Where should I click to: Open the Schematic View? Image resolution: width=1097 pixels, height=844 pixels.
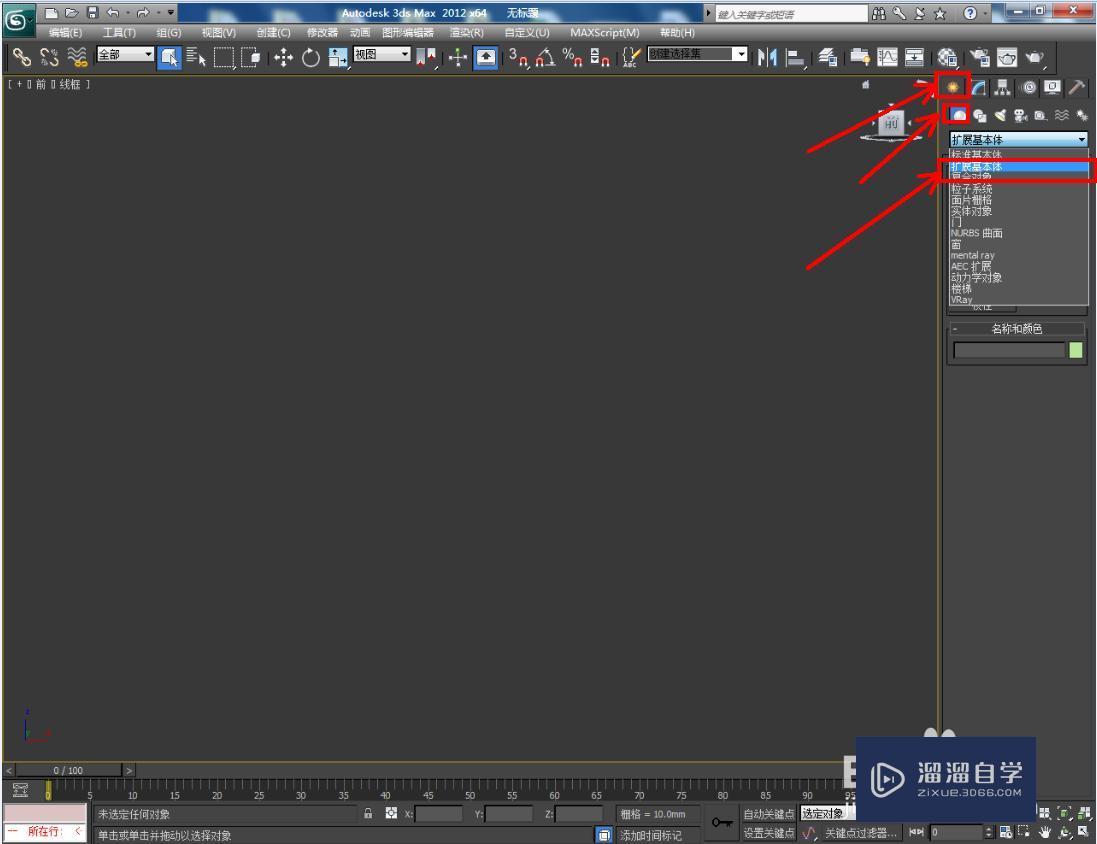click(914, 57)
